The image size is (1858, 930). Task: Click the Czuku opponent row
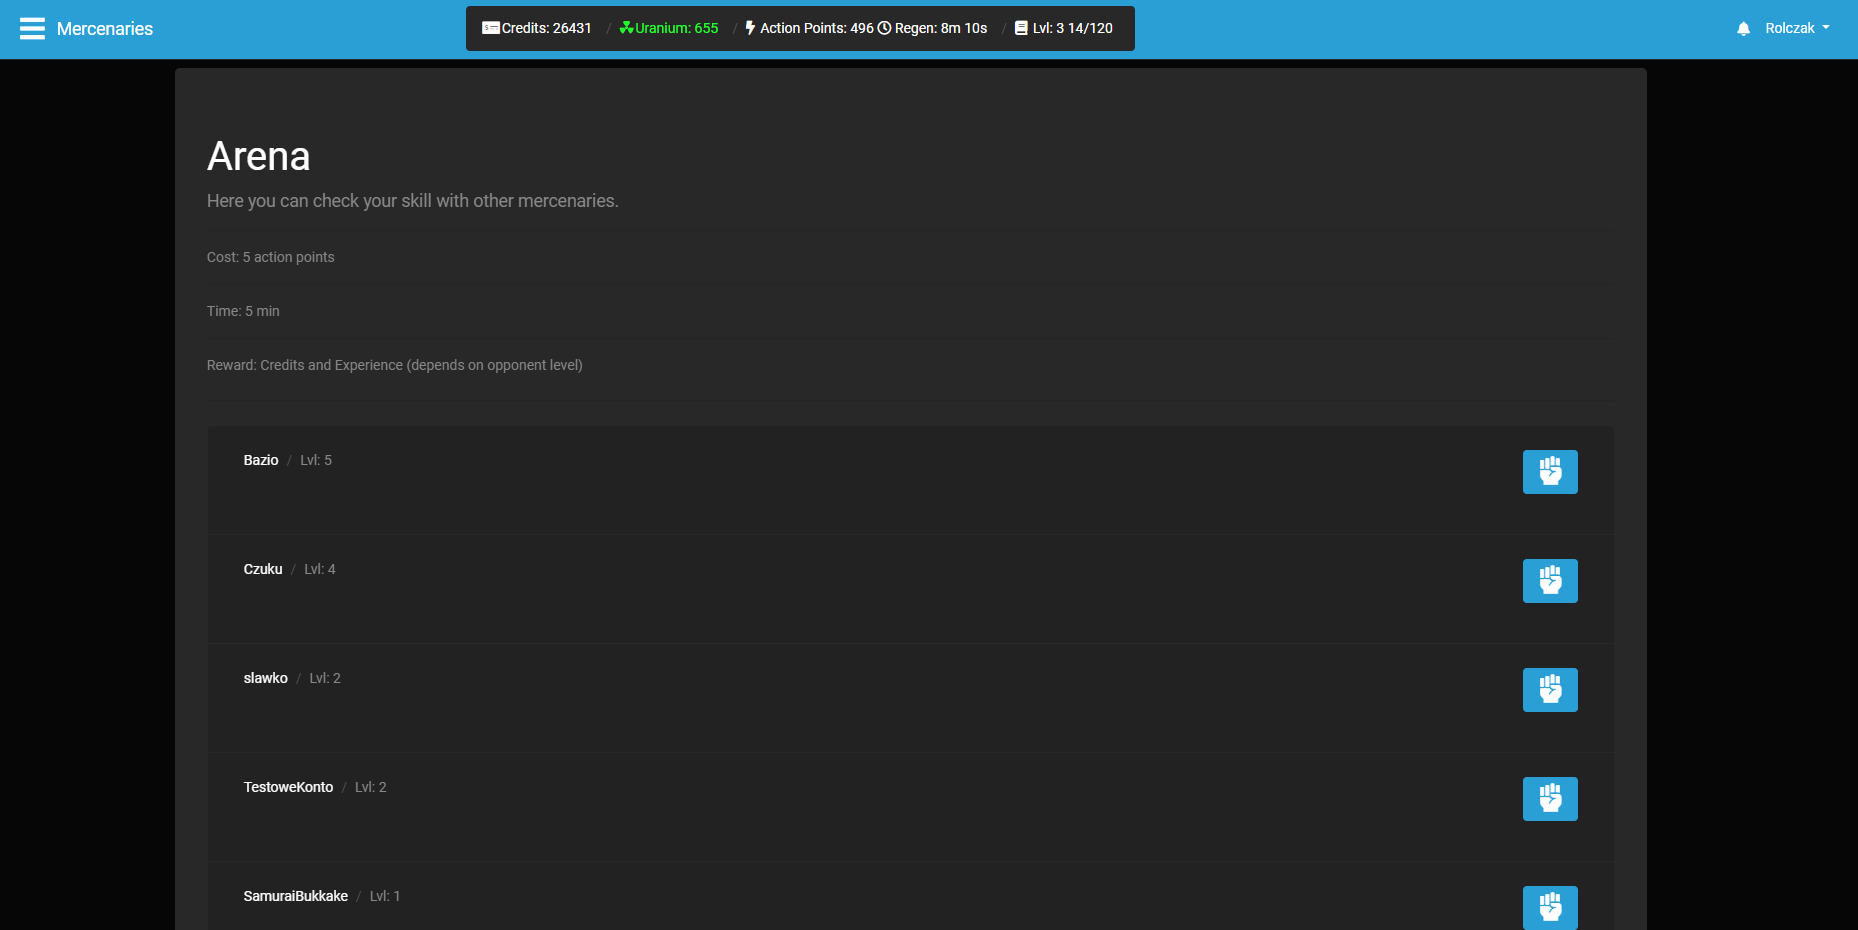coord(263,569)
